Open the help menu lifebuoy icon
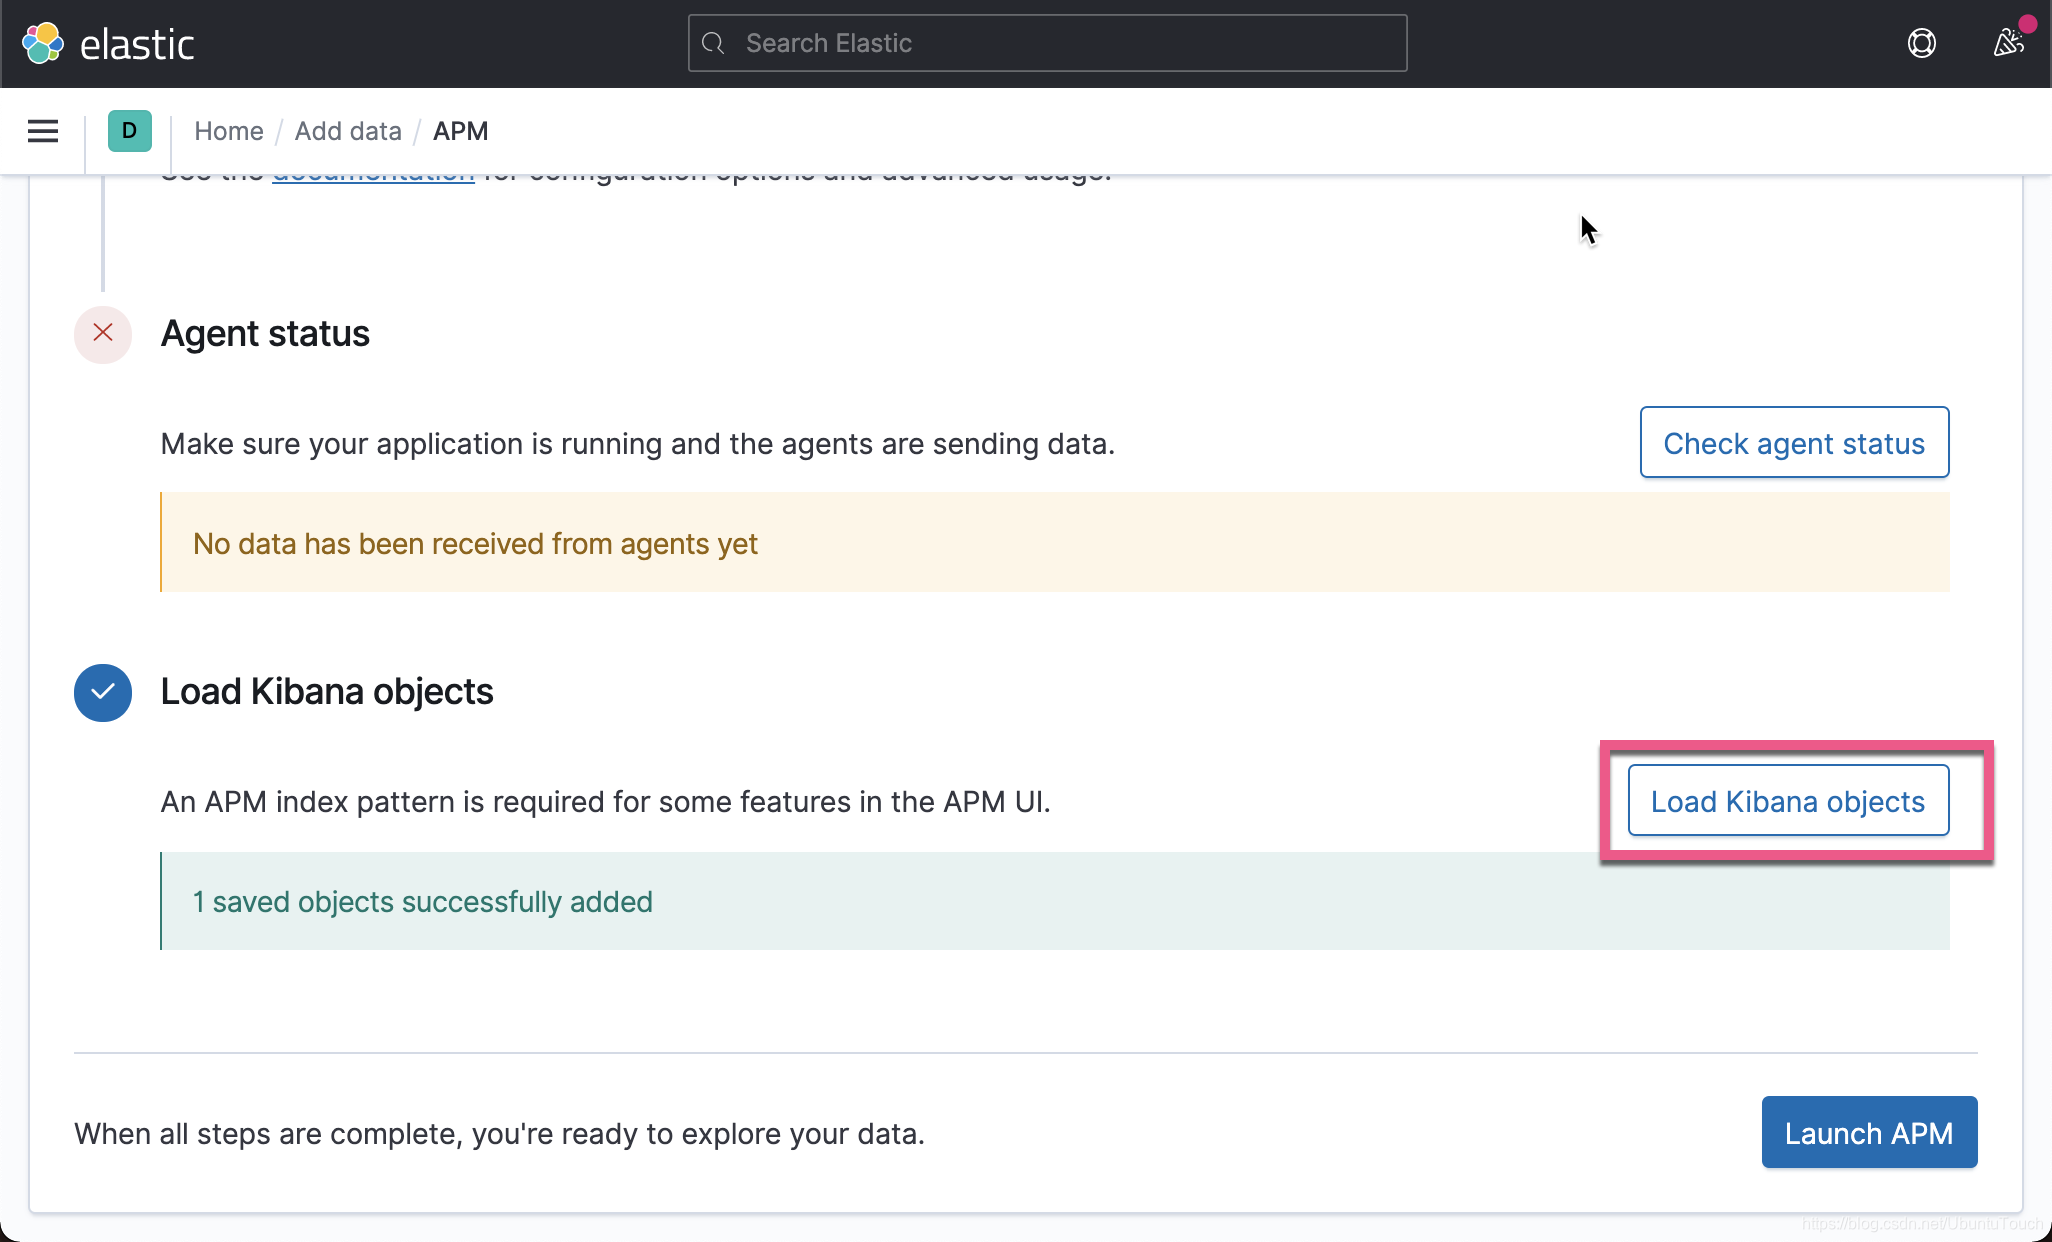 1921,43
